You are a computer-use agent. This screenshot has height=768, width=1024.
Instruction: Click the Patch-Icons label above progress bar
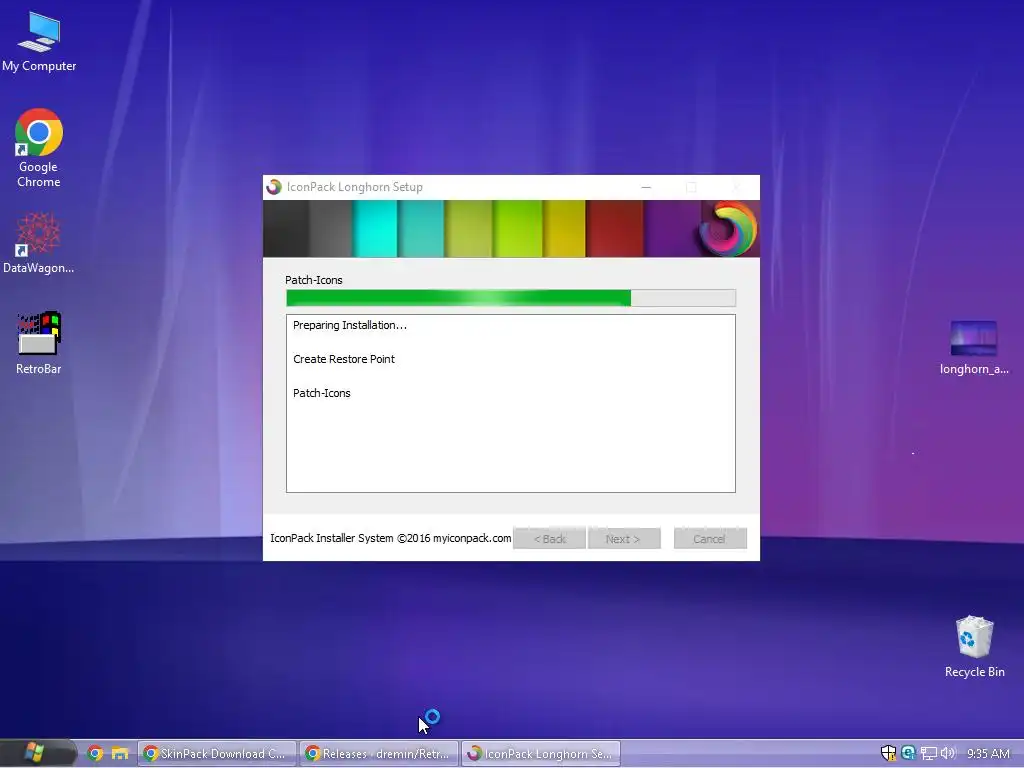point(313,280)
